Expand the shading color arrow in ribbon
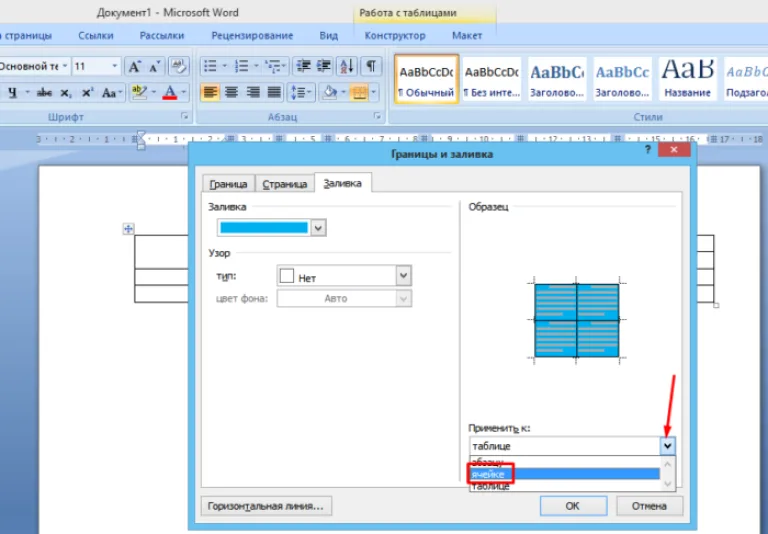Image resolution: width=768 pixels, height=534 pixels. (343, 92)
